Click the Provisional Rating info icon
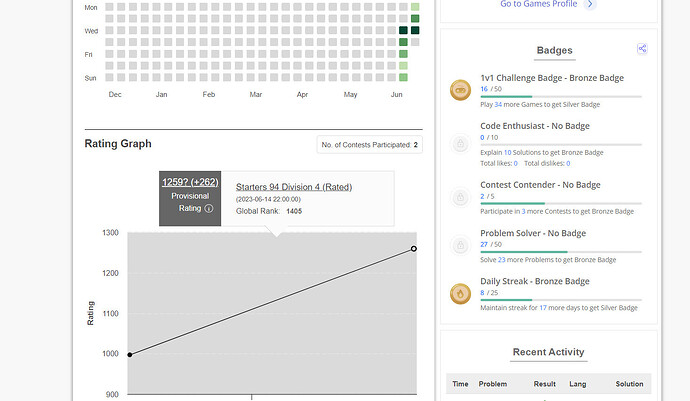Viewport: 690px width, 401px height. [x=209, y=208]
